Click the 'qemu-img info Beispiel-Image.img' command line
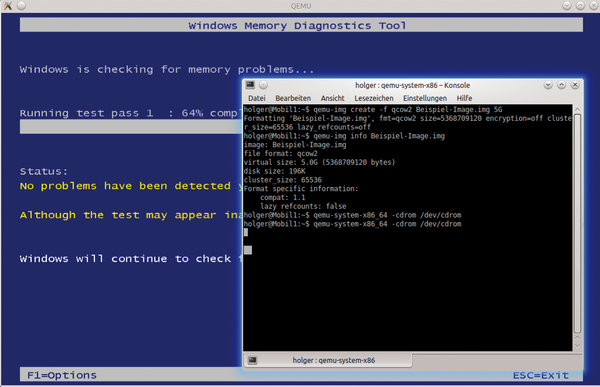 click(344, 136)
